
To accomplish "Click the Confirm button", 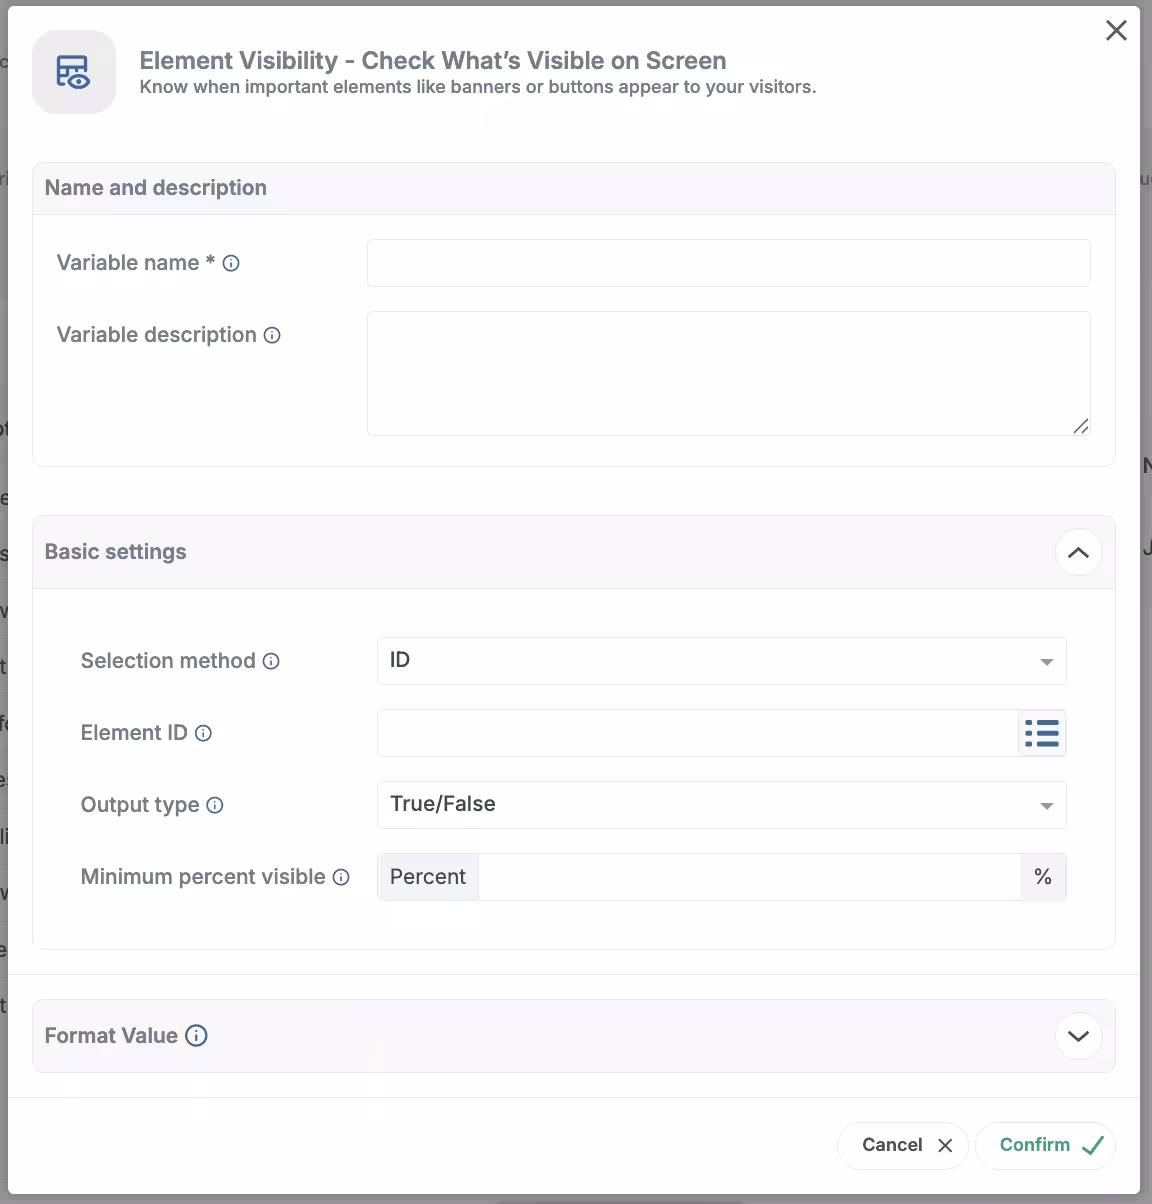I will [x=1045, y=1145].
